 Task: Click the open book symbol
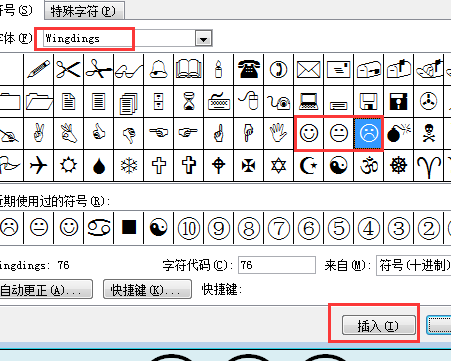[x=189, y=69]
